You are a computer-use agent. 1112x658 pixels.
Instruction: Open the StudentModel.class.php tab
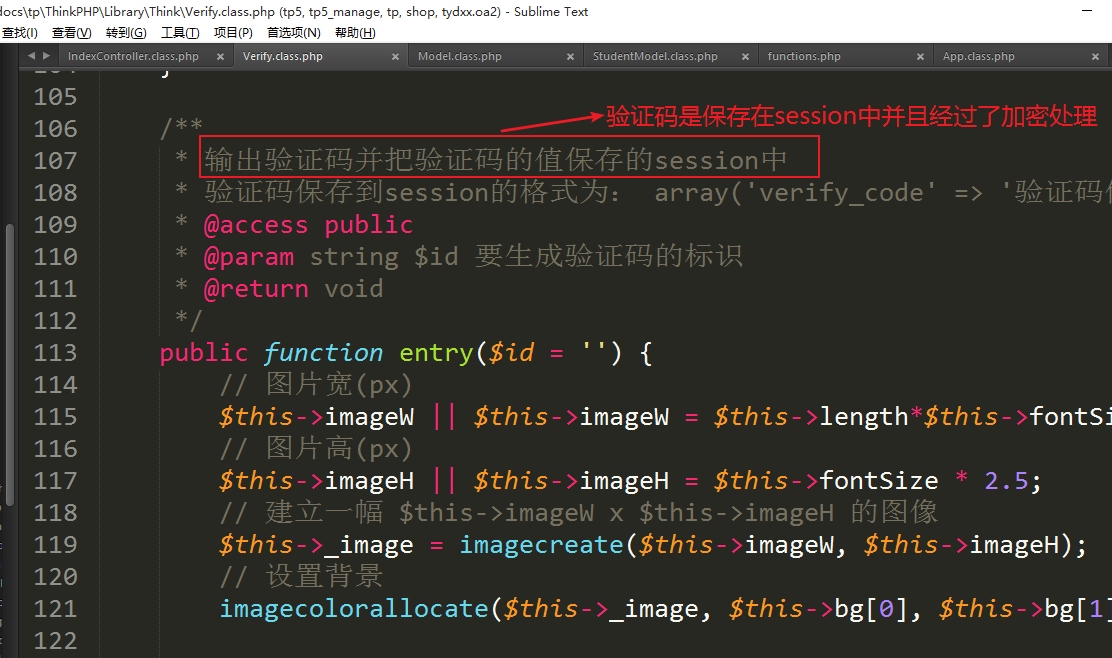point(655,57)
